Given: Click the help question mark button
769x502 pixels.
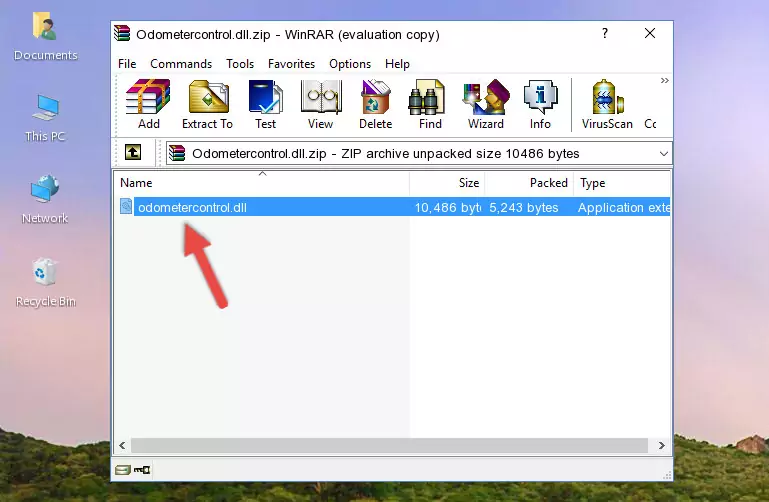Looking at the screenshot, I should (x=605, y=33).
